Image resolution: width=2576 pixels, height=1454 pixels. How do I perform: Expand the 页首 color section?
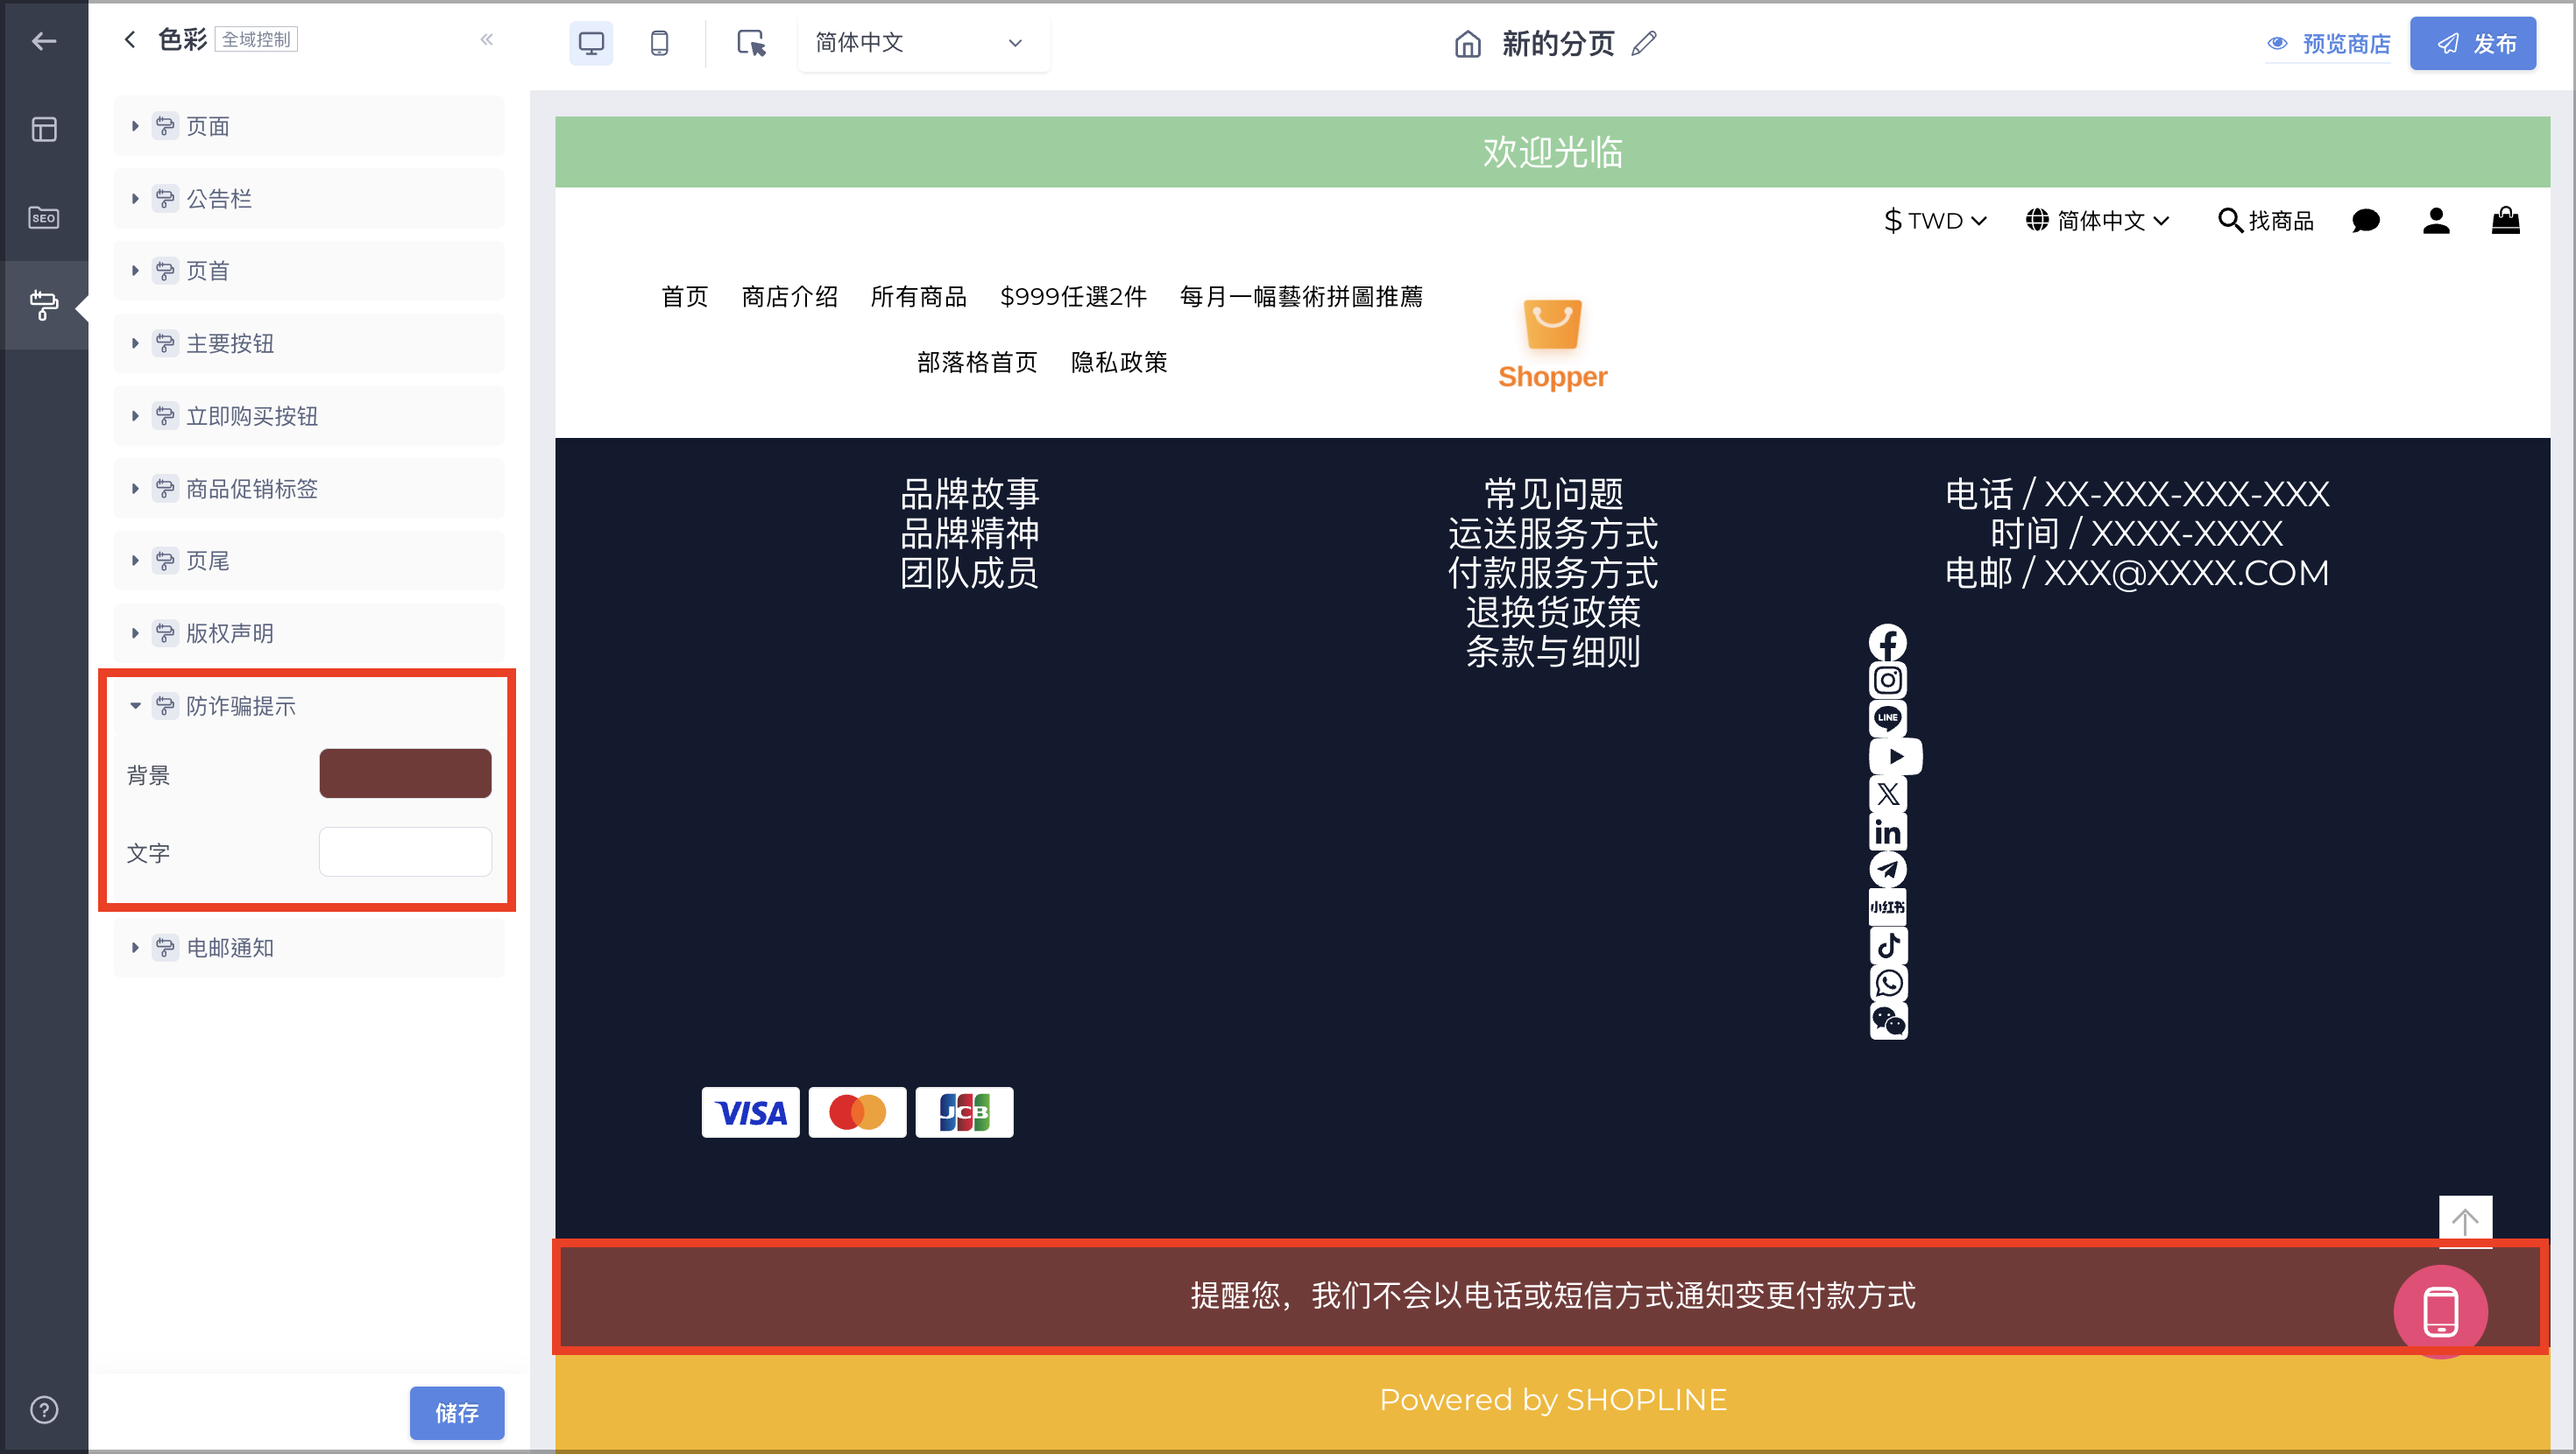[309, 271]
